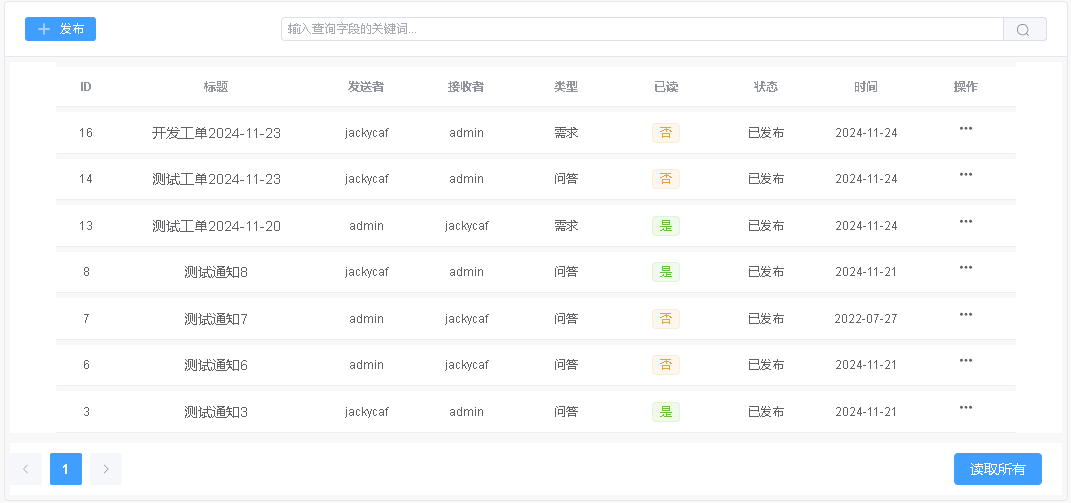Select the 测试工单2024-11-20 title cell
This screenshot has height=503, width=1071.
click(216, 226)
